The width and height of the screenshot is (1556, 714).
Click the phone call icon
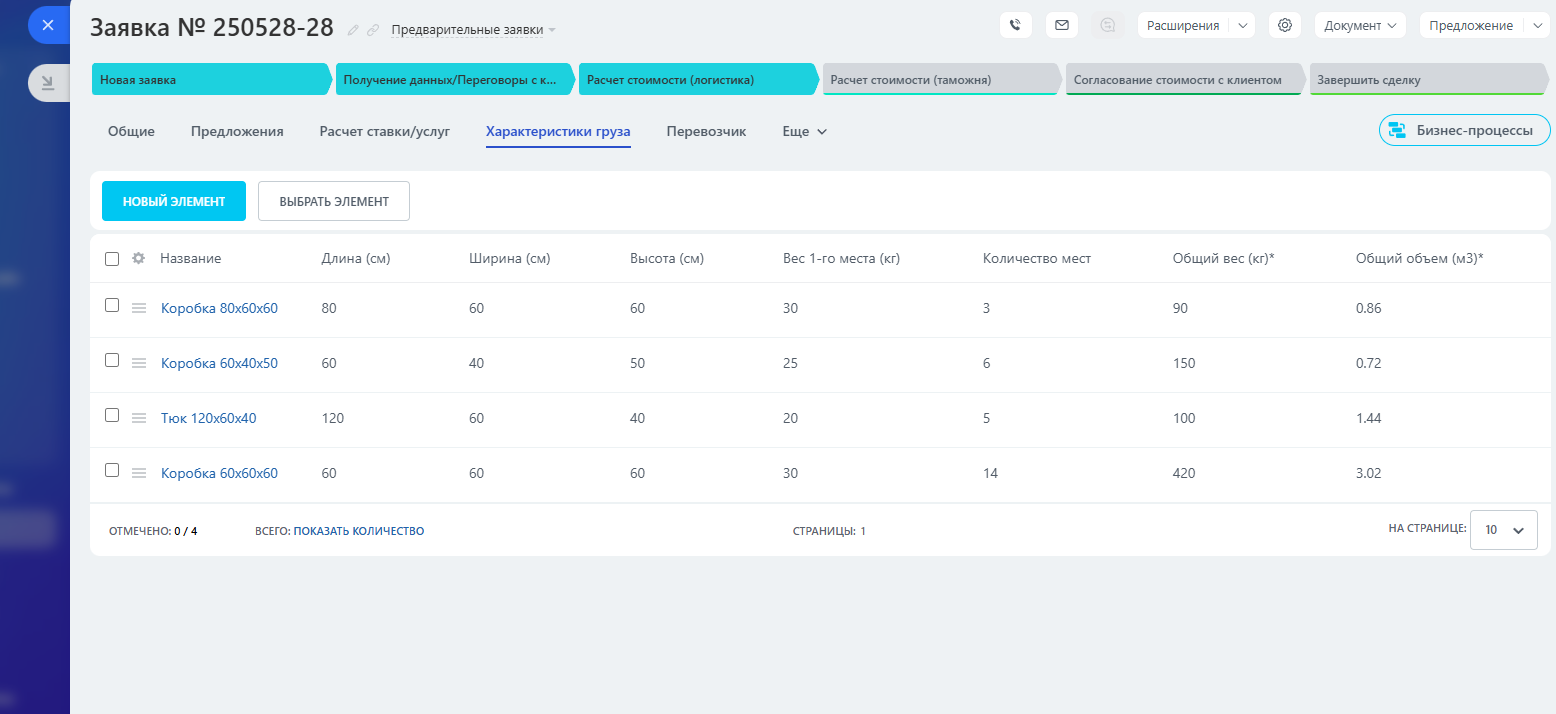tap(1015, 26)
